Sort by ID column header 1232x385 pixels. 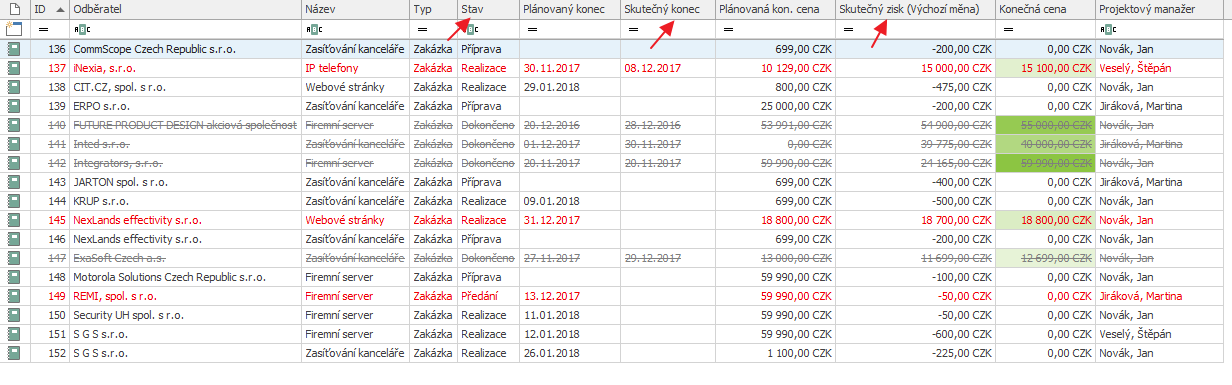click(50, 9)
